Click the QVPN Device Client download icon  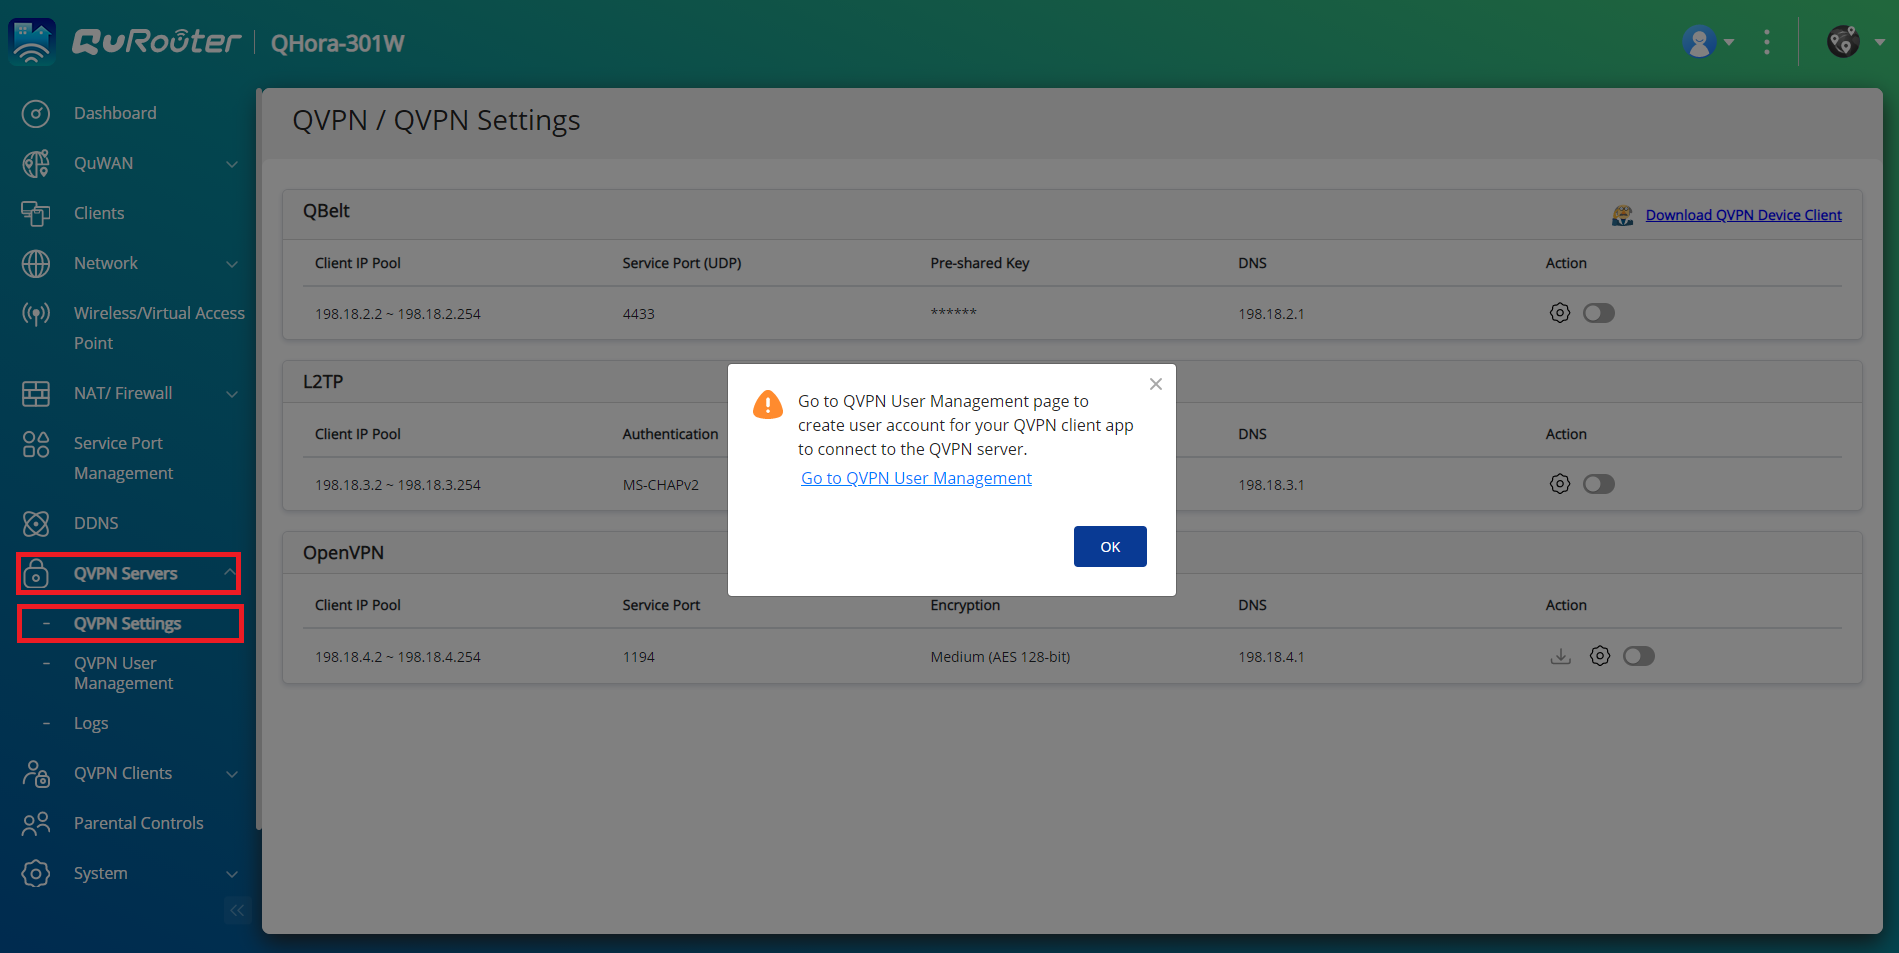(x=1622, y=215)
